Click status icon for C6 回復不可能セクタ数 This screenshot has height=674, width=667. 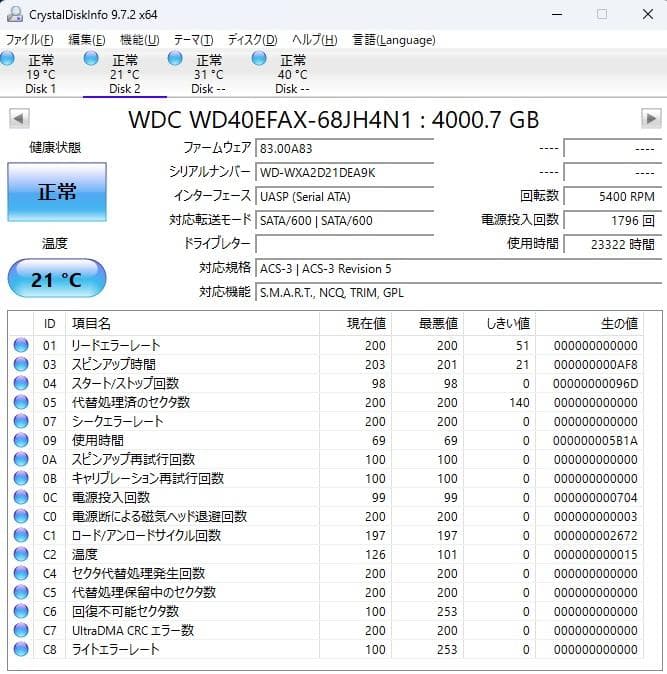[21, 611]
